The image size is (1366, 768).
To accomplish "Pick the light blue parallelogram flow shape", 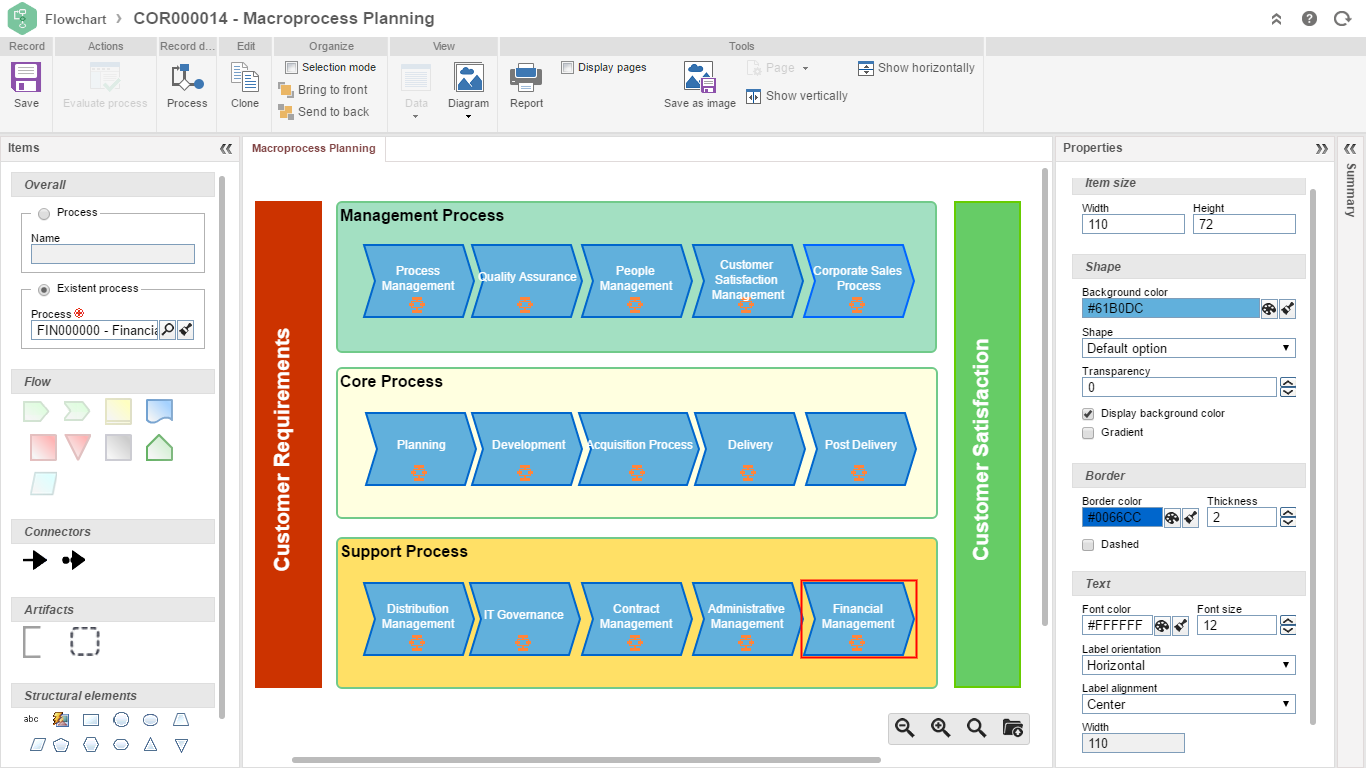I will click(43, 484).
